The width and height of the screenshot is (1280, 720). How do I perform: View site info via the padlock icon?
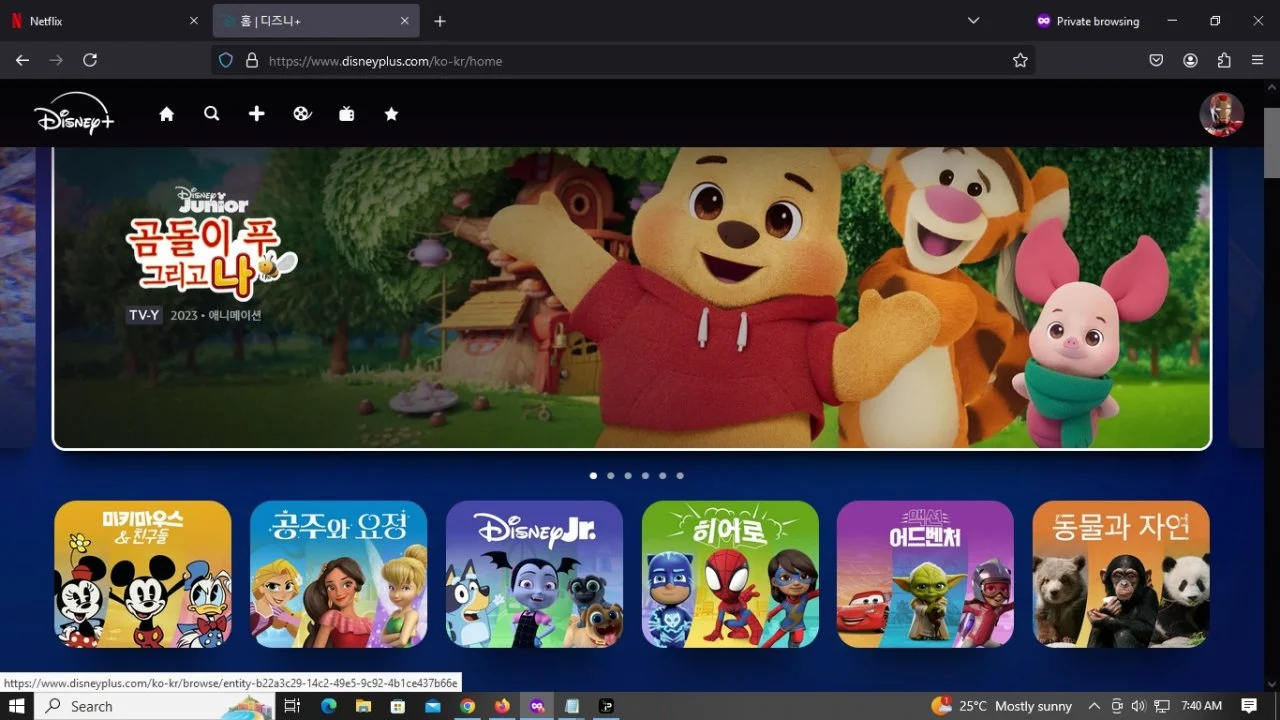[252, 60]
